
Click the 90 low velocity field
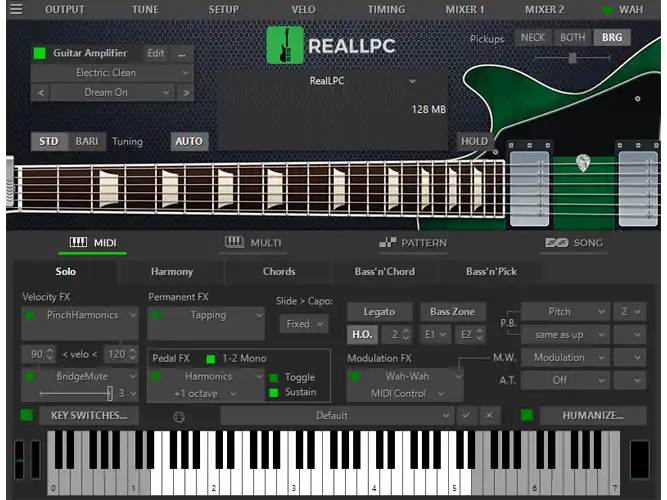[38, 354]
